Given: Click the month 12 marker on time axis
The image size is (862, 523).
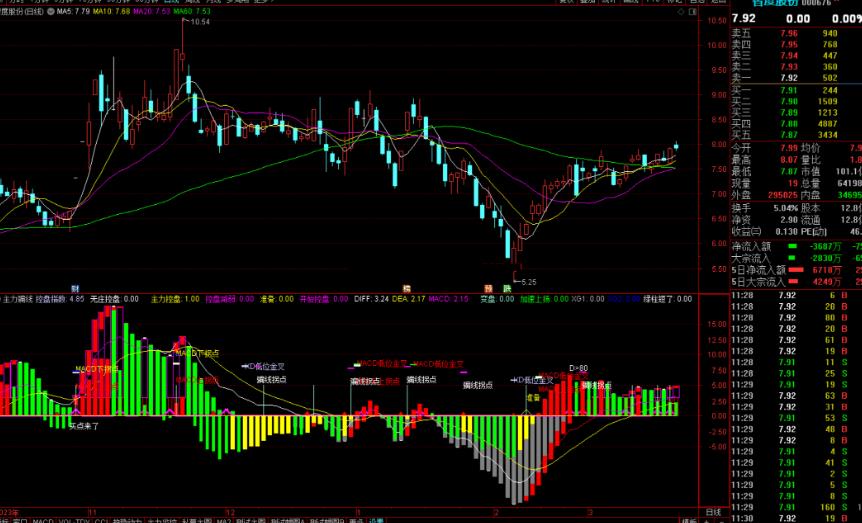Looking at the screenshot, I should [x=230, y=511].
